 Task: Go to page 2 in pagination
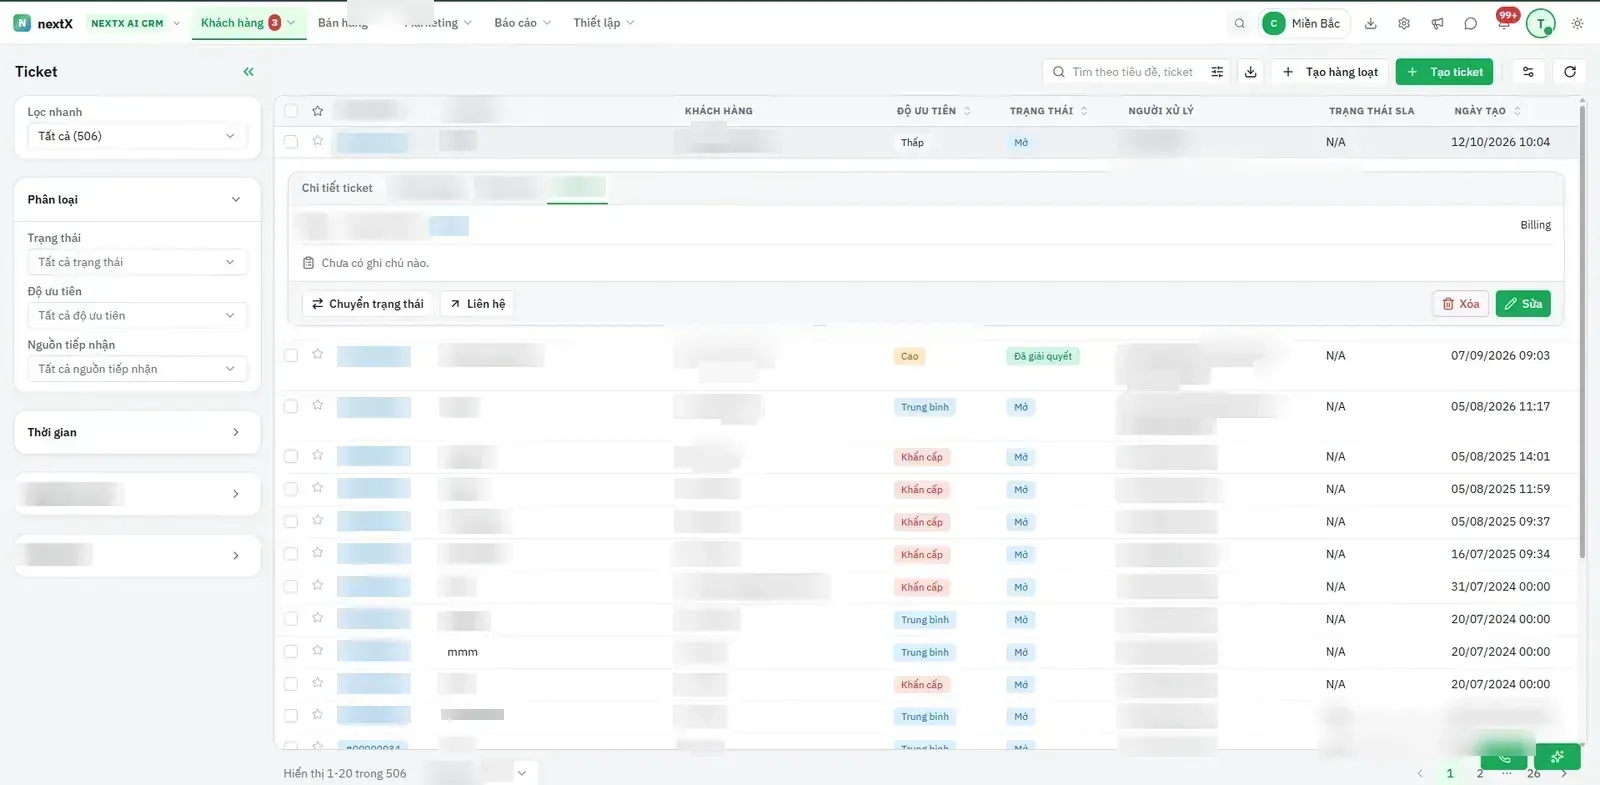[1480, 773]
